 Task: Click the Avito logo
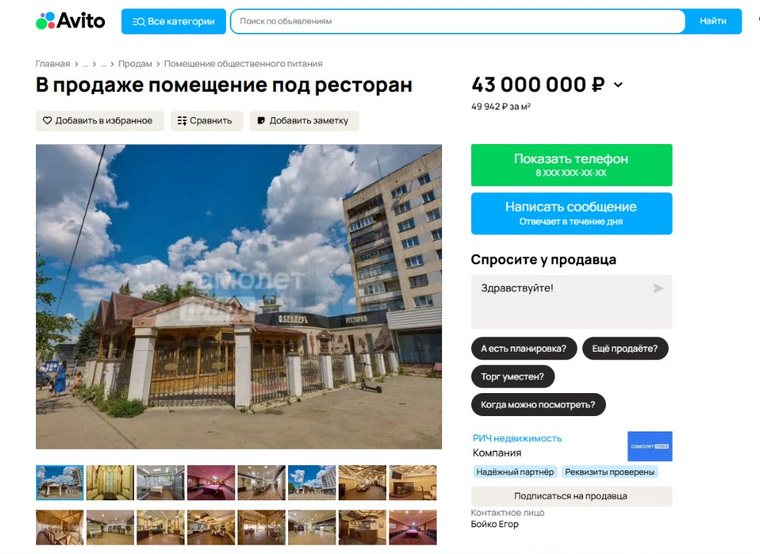click(70, 21)
